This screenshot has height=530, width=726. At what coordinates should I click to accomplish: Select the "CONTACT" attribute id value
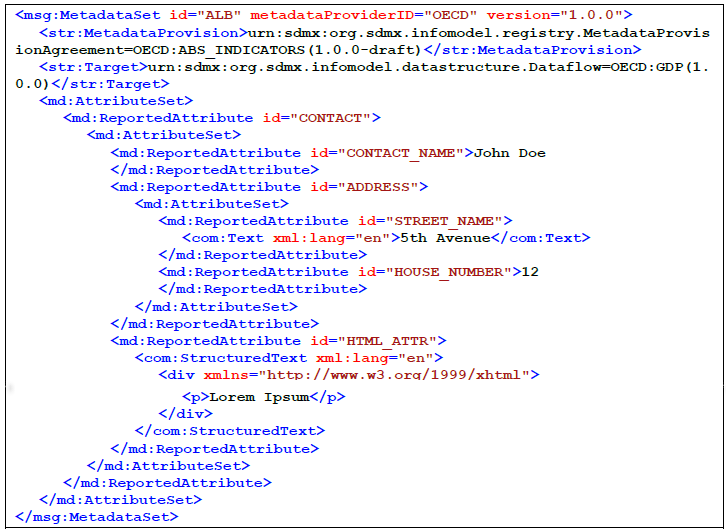[x=329, y=118]
